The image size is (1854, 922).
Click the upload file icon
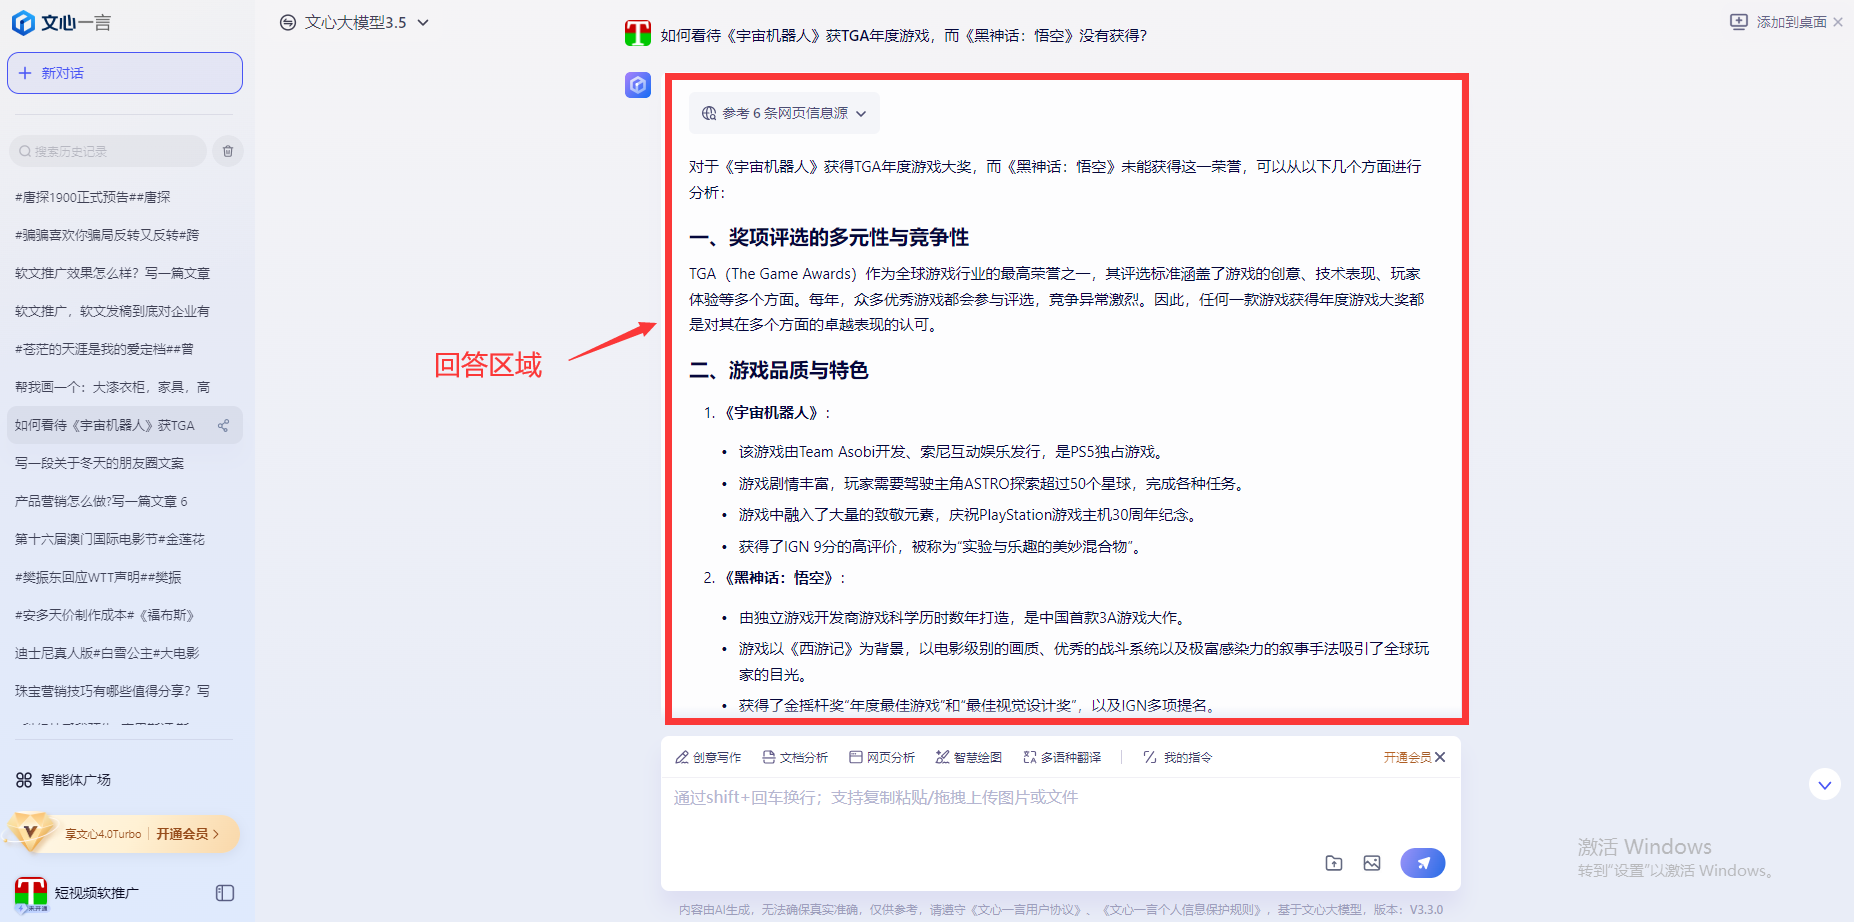click(1334, 863)
